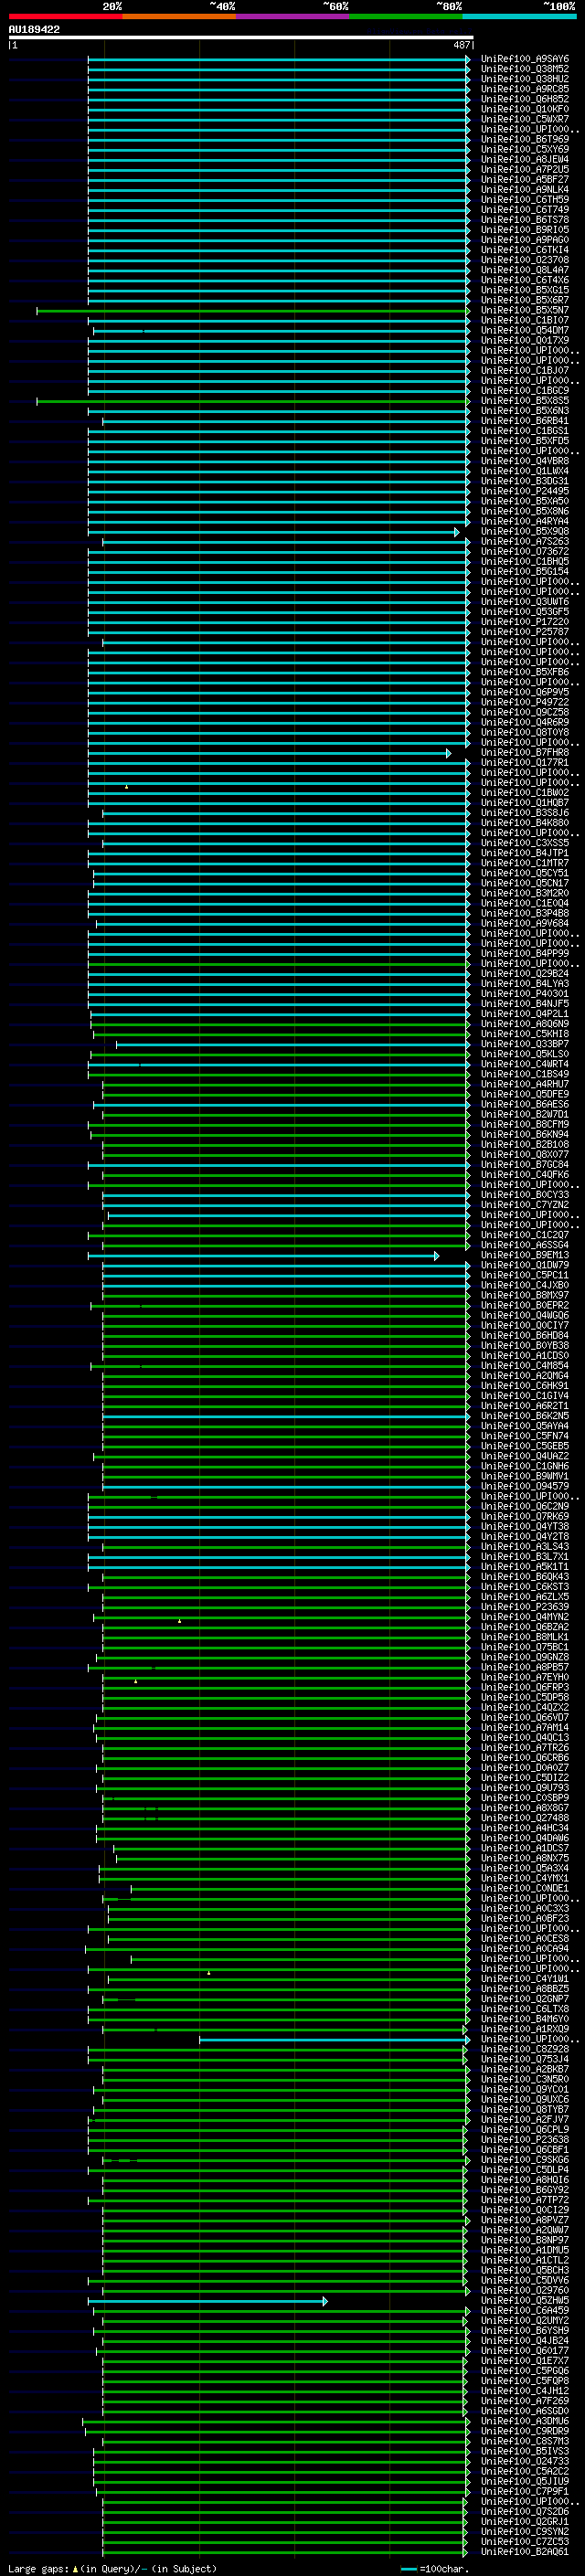Click the alignment bar for UniRef100_A9SAY6

[278, 60]
